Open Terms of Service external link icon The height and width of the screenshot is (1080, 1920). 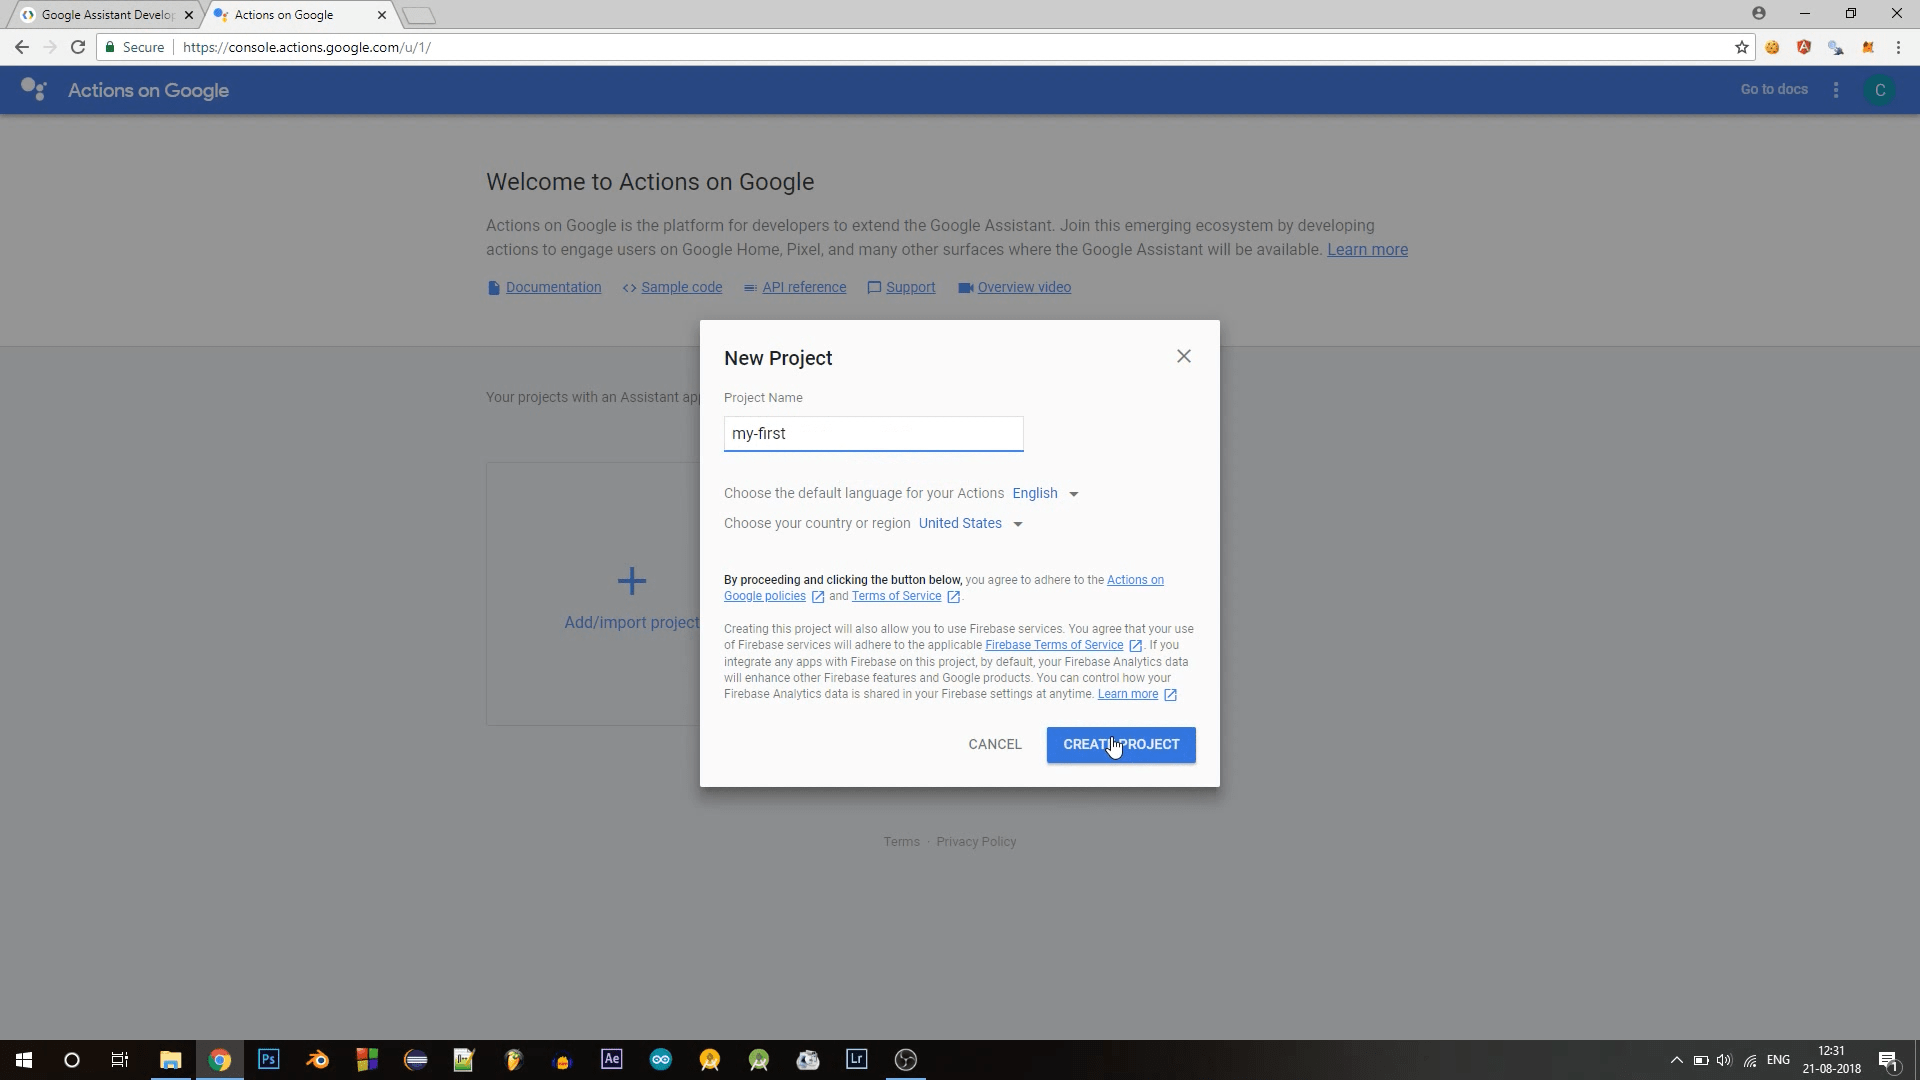953,596
